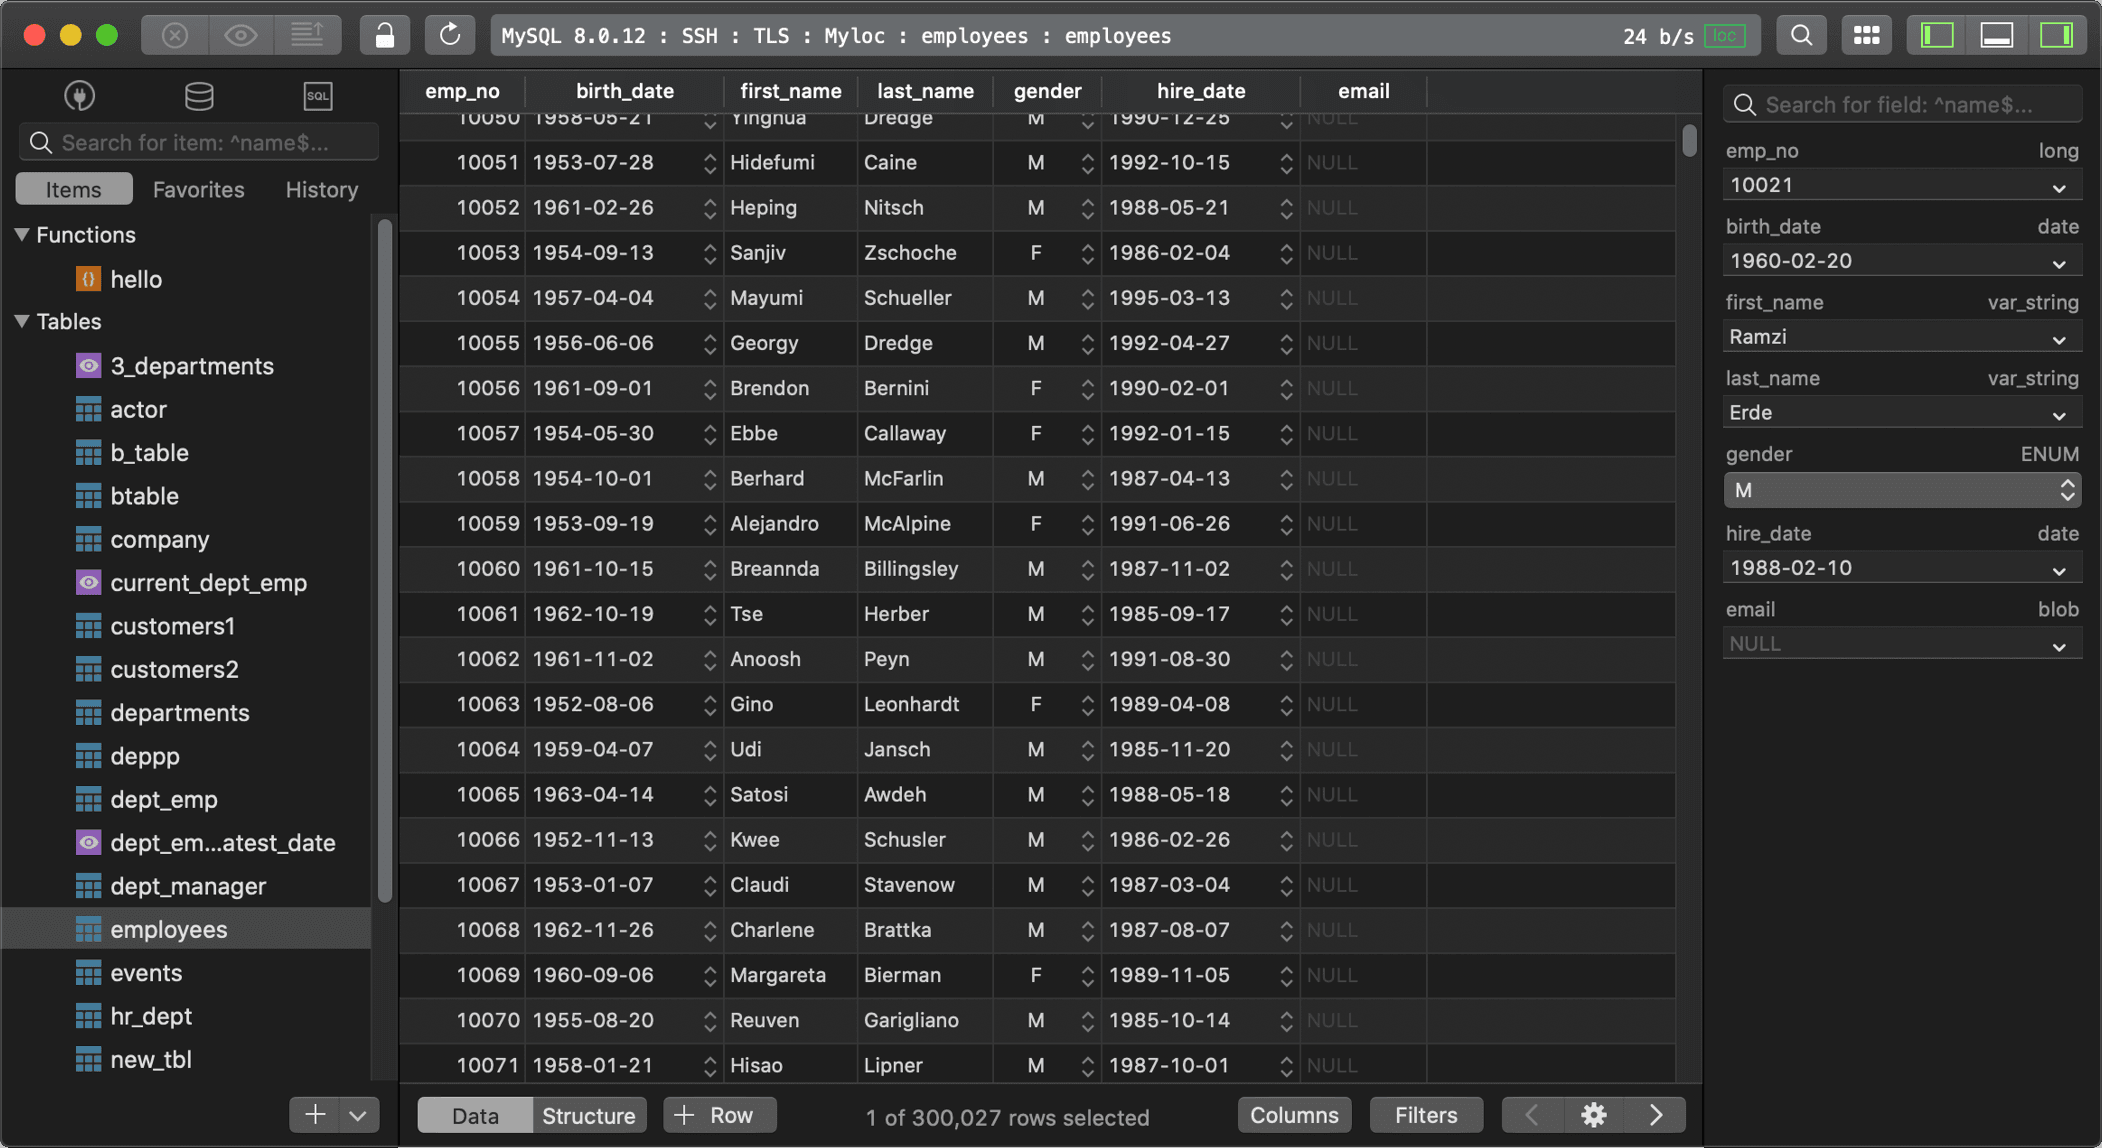Open the grid workspace view icon

1866,35
